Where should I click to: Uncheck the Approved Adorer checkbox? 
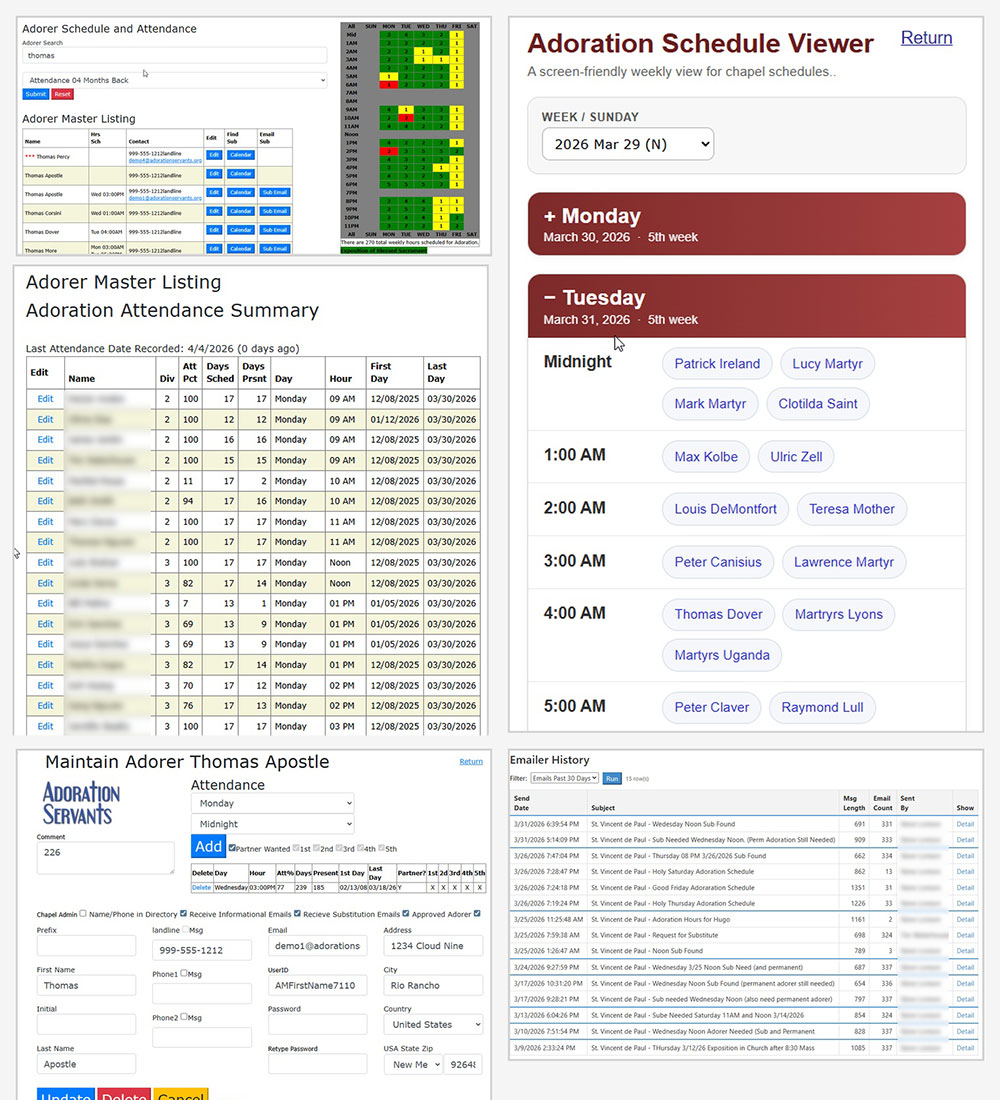(x=477, y=913)
